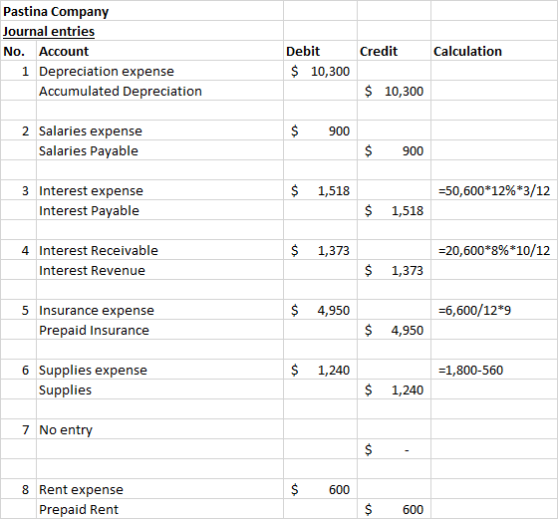Select the Salaries expense debit amount 900
560x519 pixels.
coord(320,131)
